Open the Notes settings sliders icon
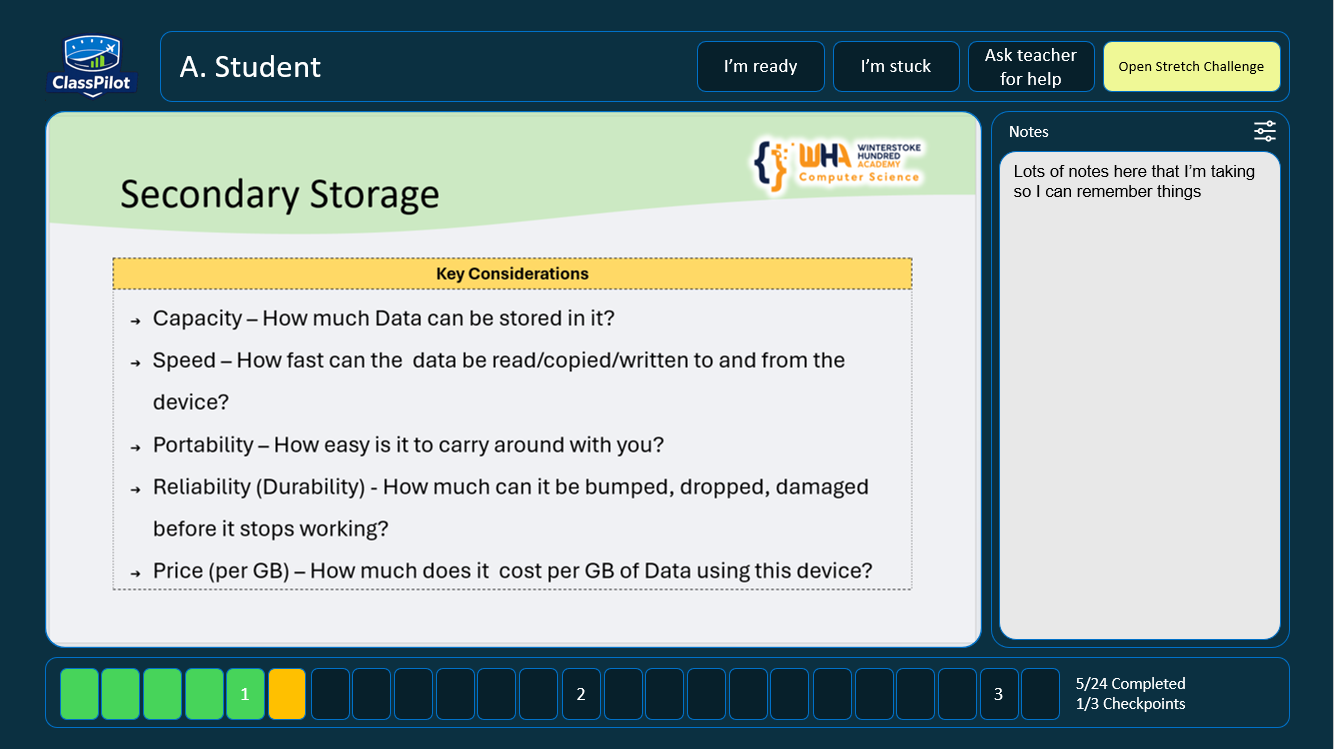Viewport: 1334px width, 749px height. 1264,131
